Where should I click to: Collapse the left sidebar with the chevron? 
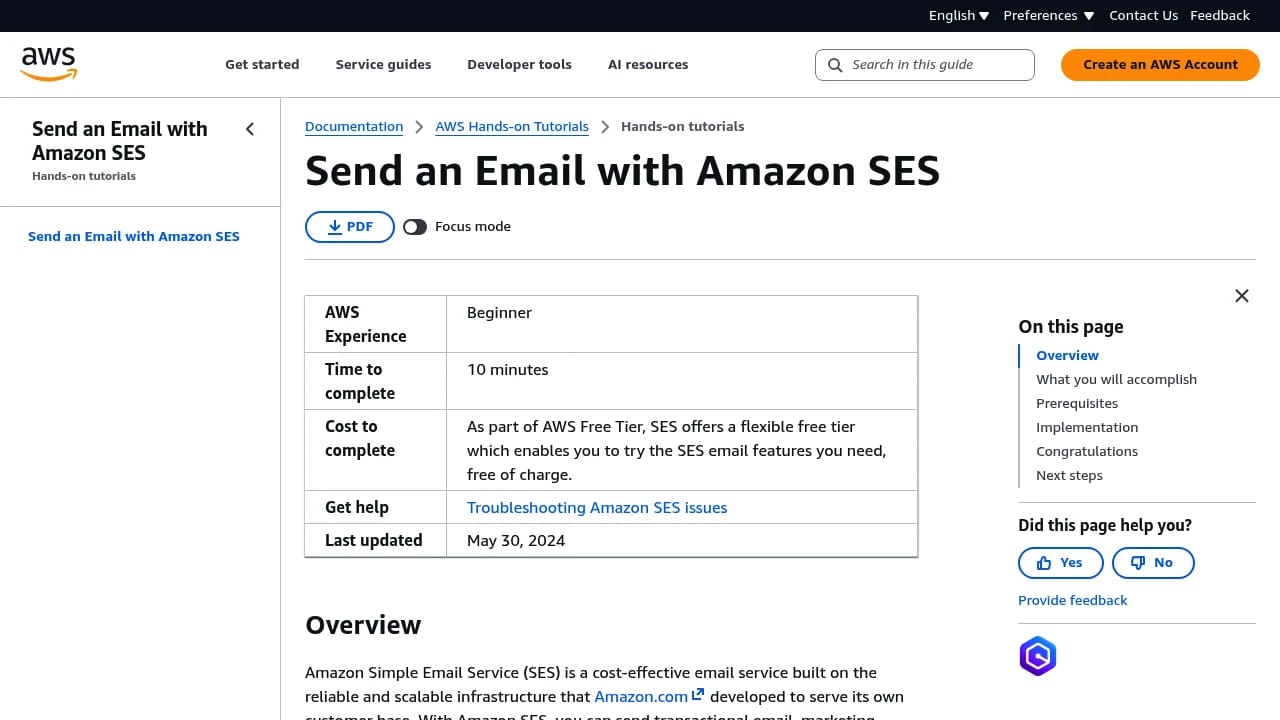(x=249, y=129)
